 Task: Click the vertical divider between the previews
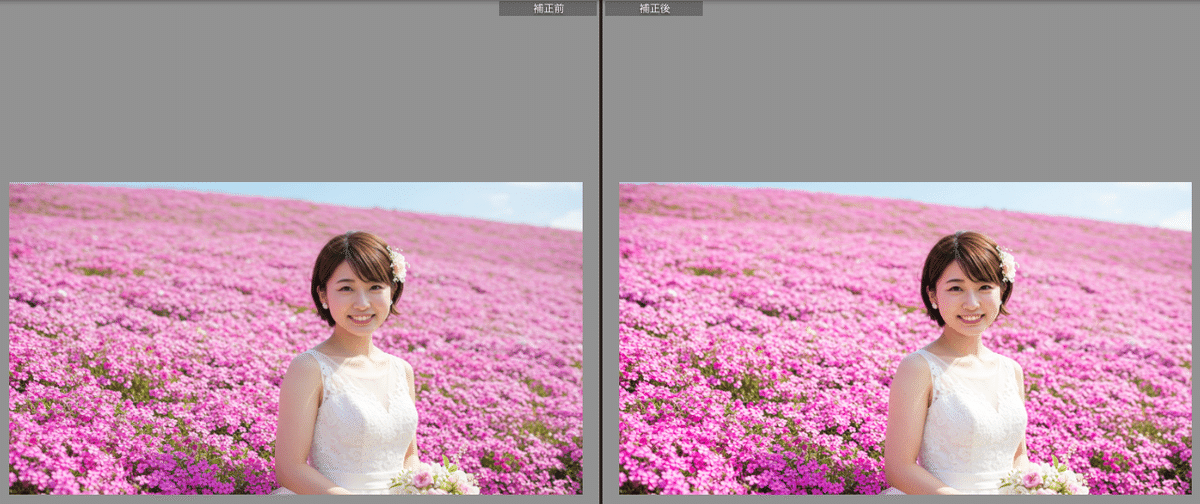click(x=600, y=250)
